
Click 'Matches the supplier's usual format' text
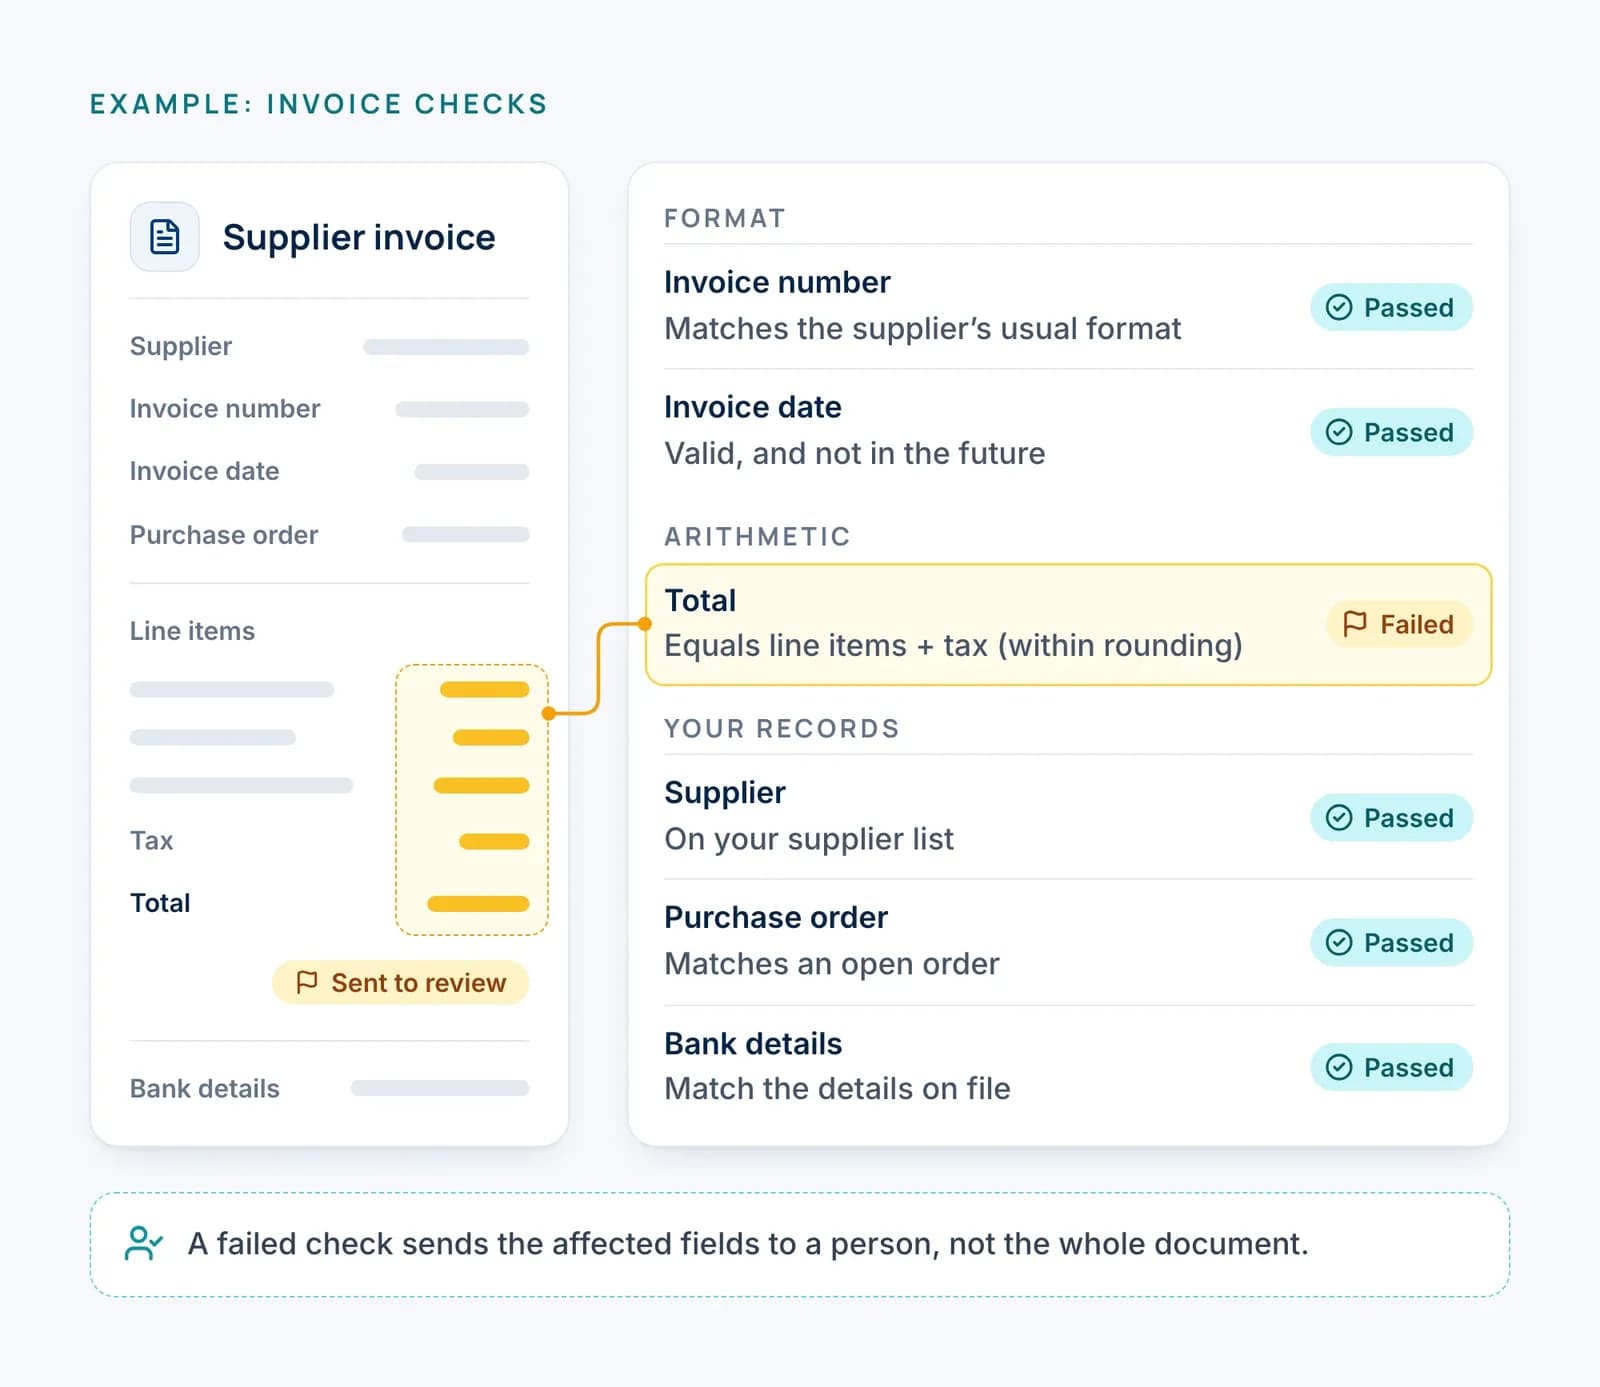pyautogui.click(x=923, y=329)
